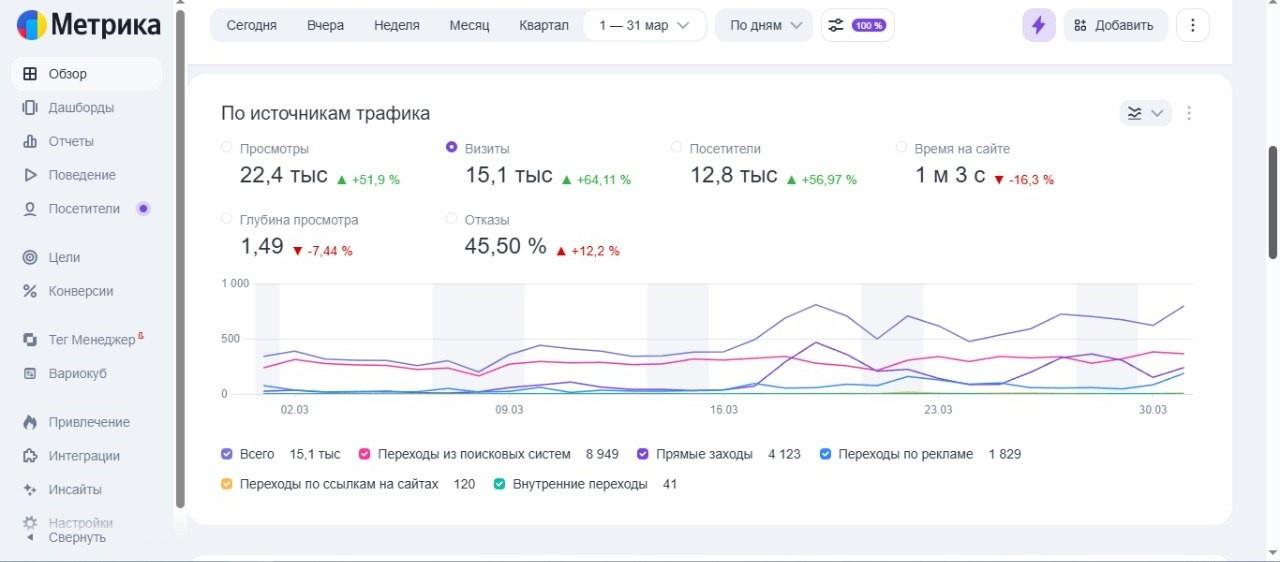Click the По источникам трафика title
Image resolution: width=1280 pixels, height=562 pixels.
pos(326,113)
